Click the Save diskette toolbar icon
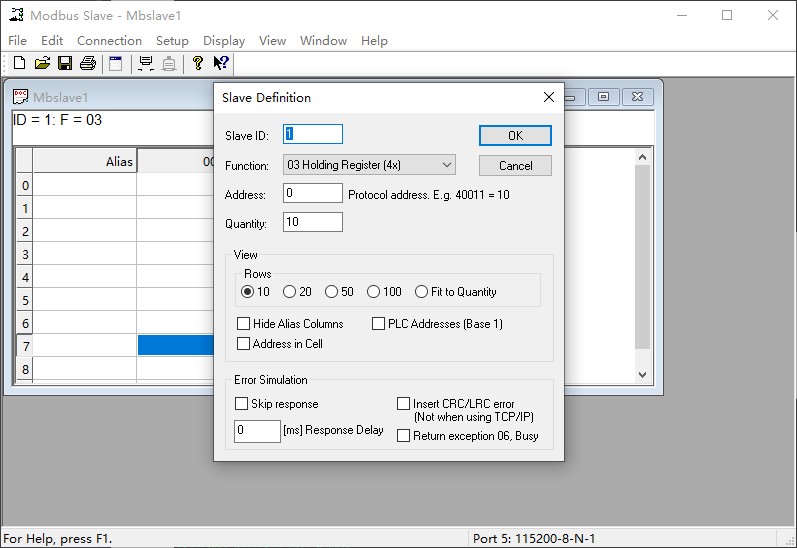 point(65,63)
